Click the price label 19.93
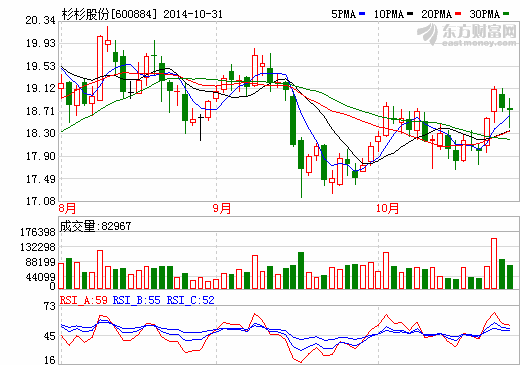Image resolution: width=520 pixels, height=365 pixels. 41,43
